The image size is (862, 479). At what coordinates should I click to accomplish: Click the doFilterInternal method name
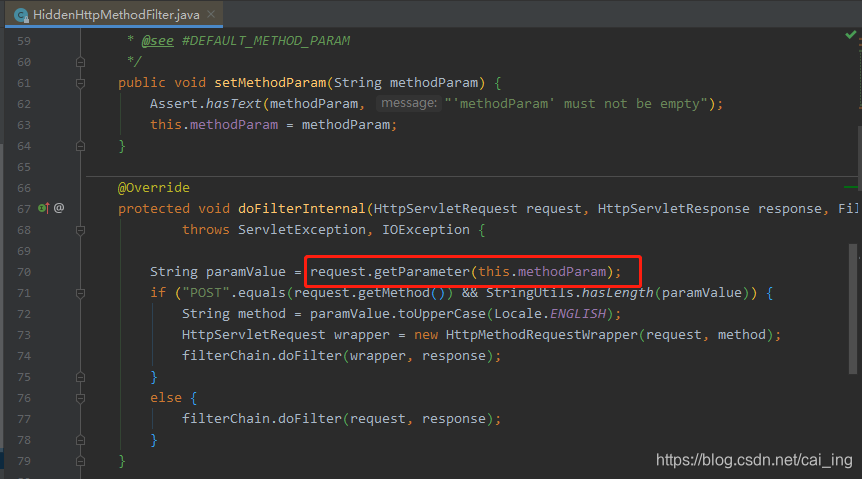point(301,208)
